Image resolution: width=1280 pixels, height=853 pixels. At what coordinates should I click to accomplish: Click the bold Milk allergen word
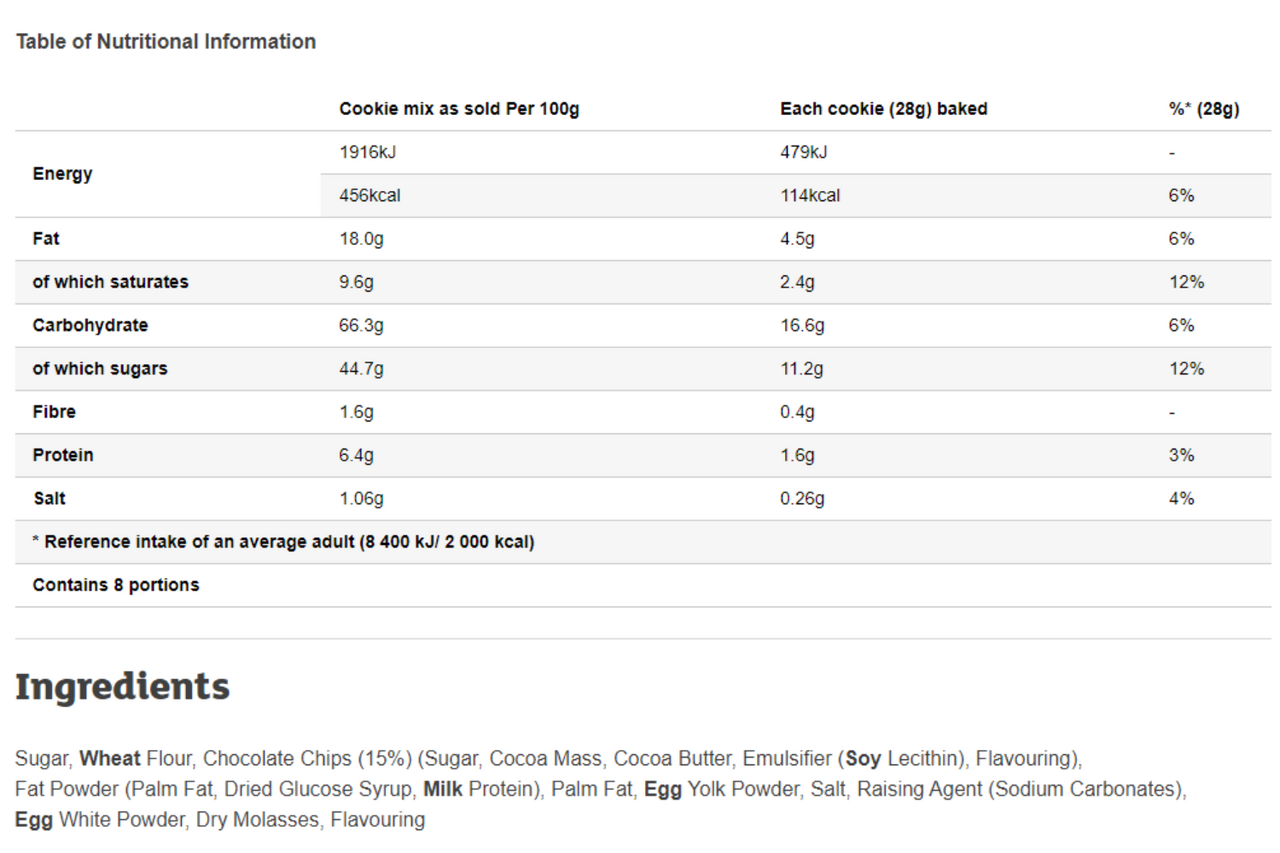(442, 789)
